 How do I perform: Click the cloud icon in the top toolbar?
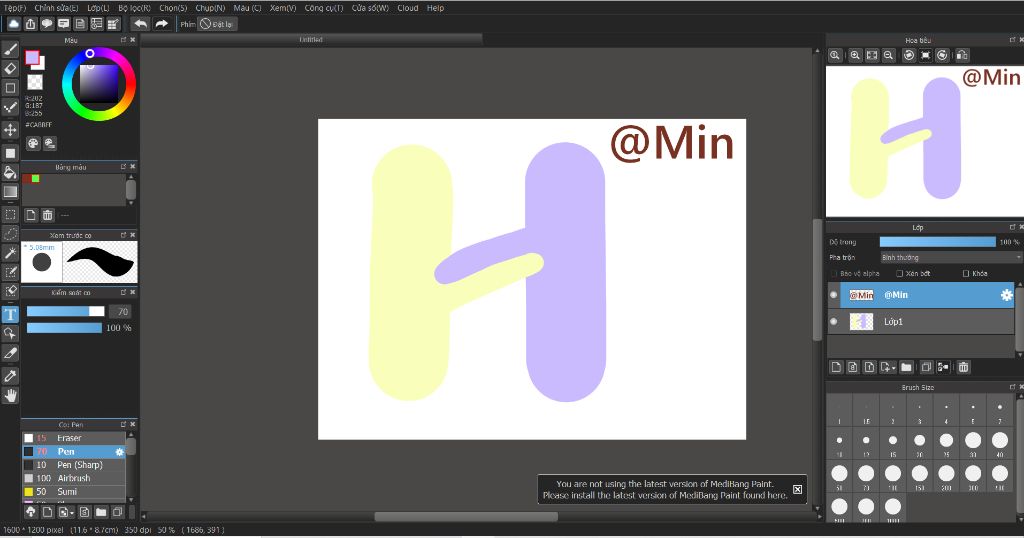[x=14, y=24]
